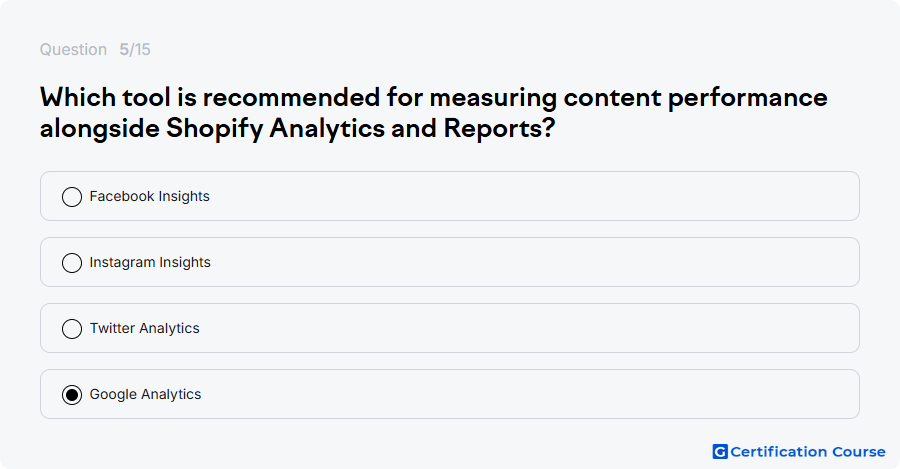900x469 pixels.
Task: Click the 5/15 question counter
Action: pyautogui.click(x=135, y=49)
